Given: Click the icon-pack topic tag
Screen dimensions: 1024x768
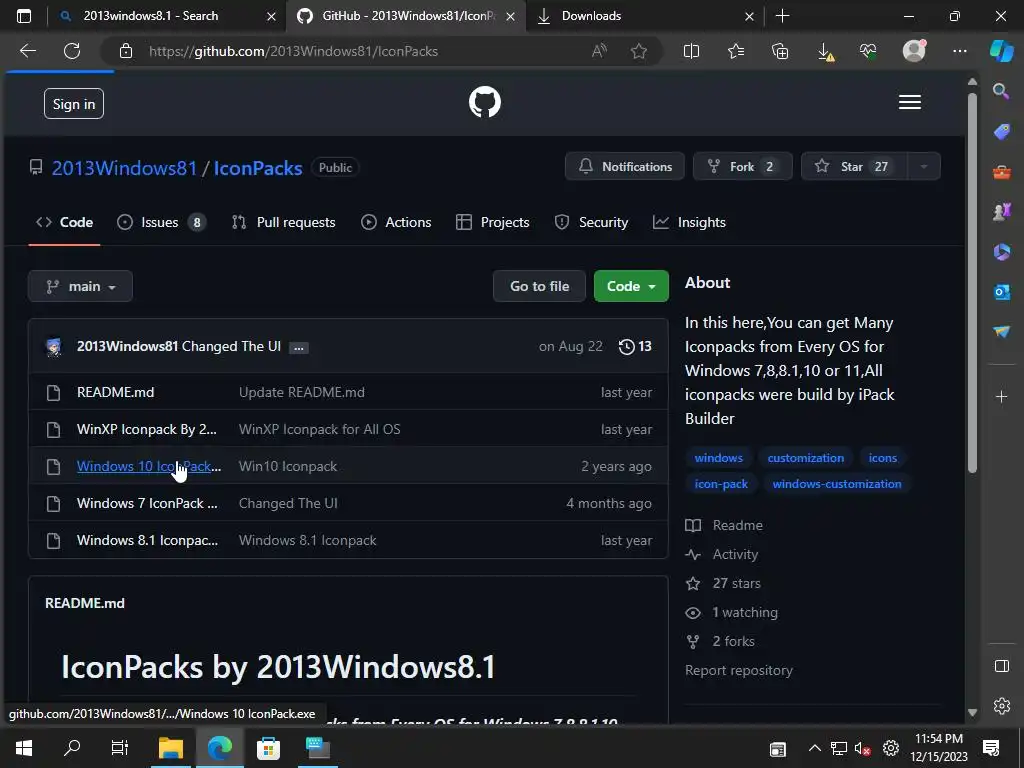Looking at the screenshot, I should pos(721,484).
